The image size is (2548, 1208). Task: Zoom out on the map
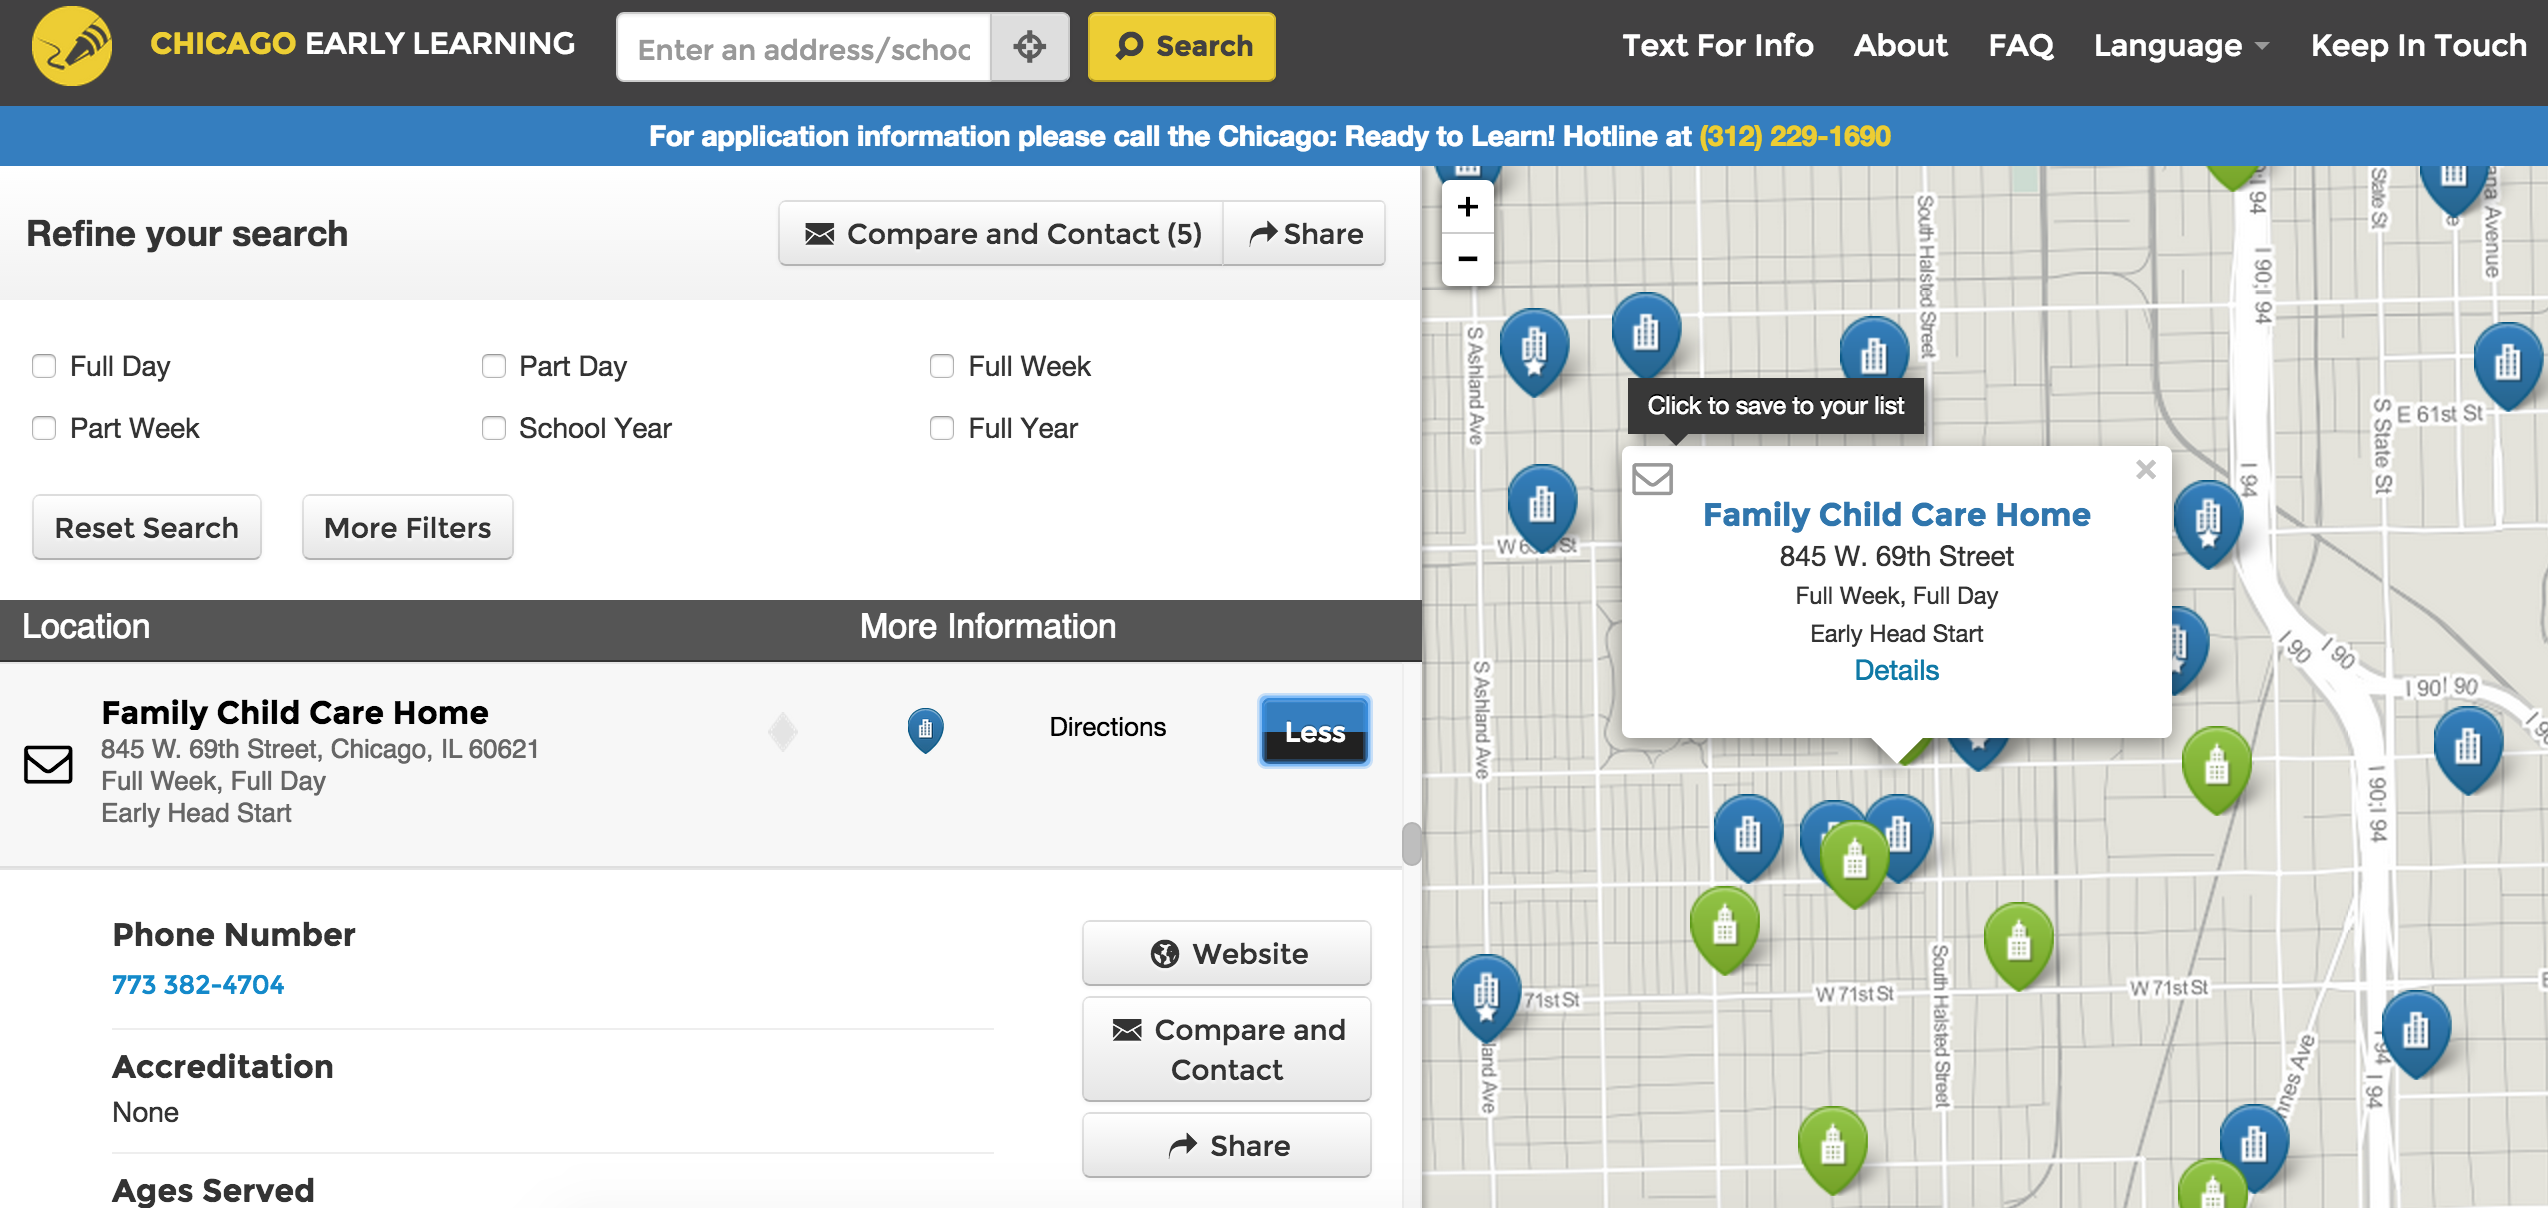click(1468, 260)
